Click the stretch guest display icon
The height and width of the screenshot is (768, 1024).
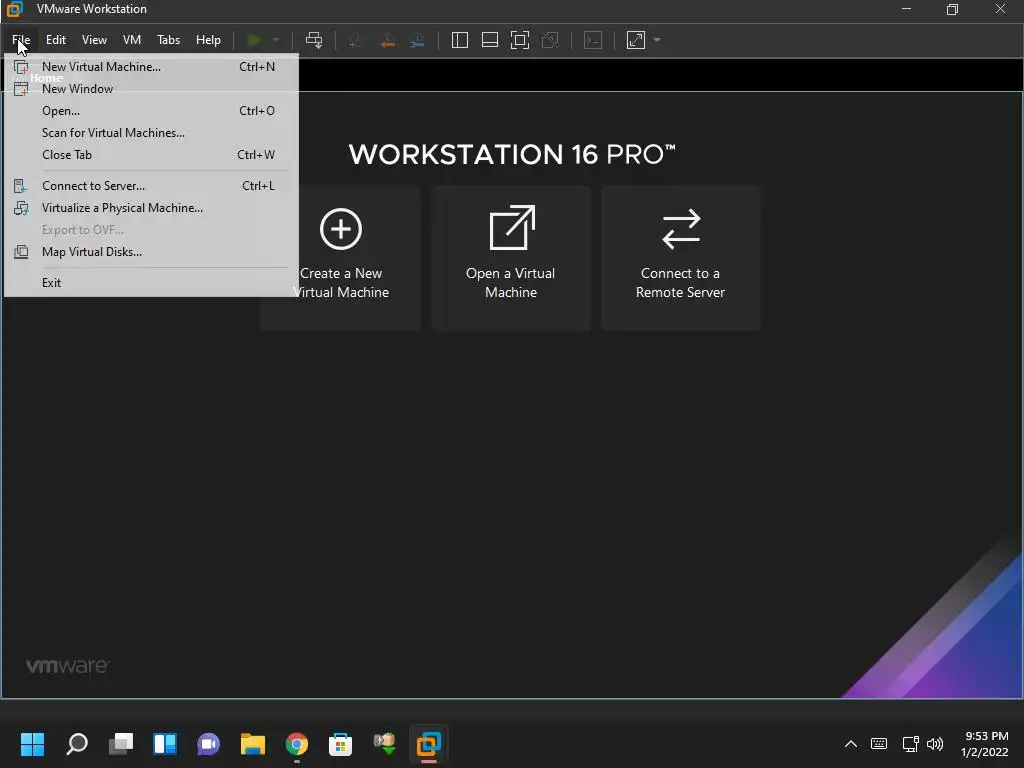click(636, 40)
